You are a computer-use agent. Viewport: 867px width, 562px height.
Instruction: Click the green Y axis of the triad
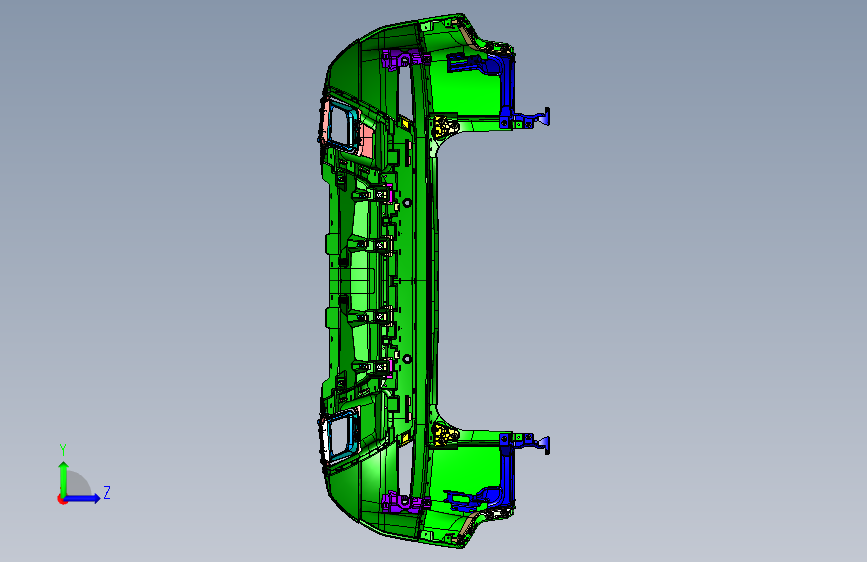click(64, 478)
